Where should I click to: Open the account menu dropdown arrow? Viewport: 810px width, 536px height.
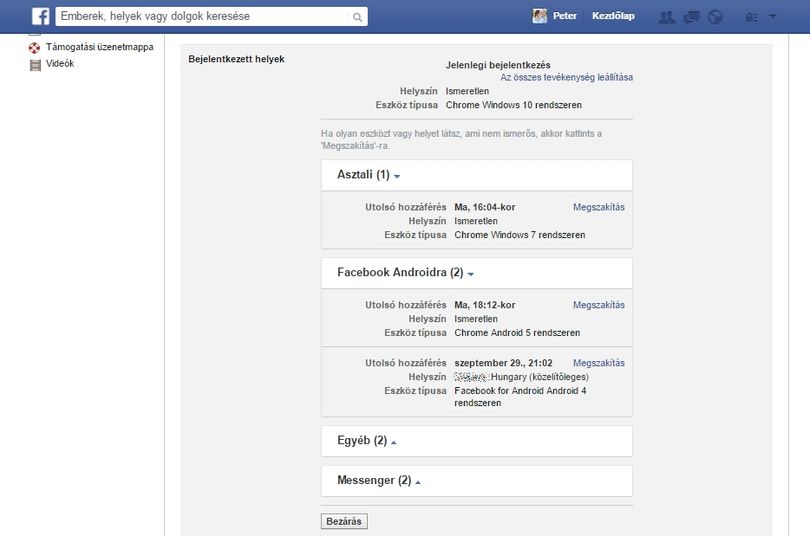(x=773, y=17)
